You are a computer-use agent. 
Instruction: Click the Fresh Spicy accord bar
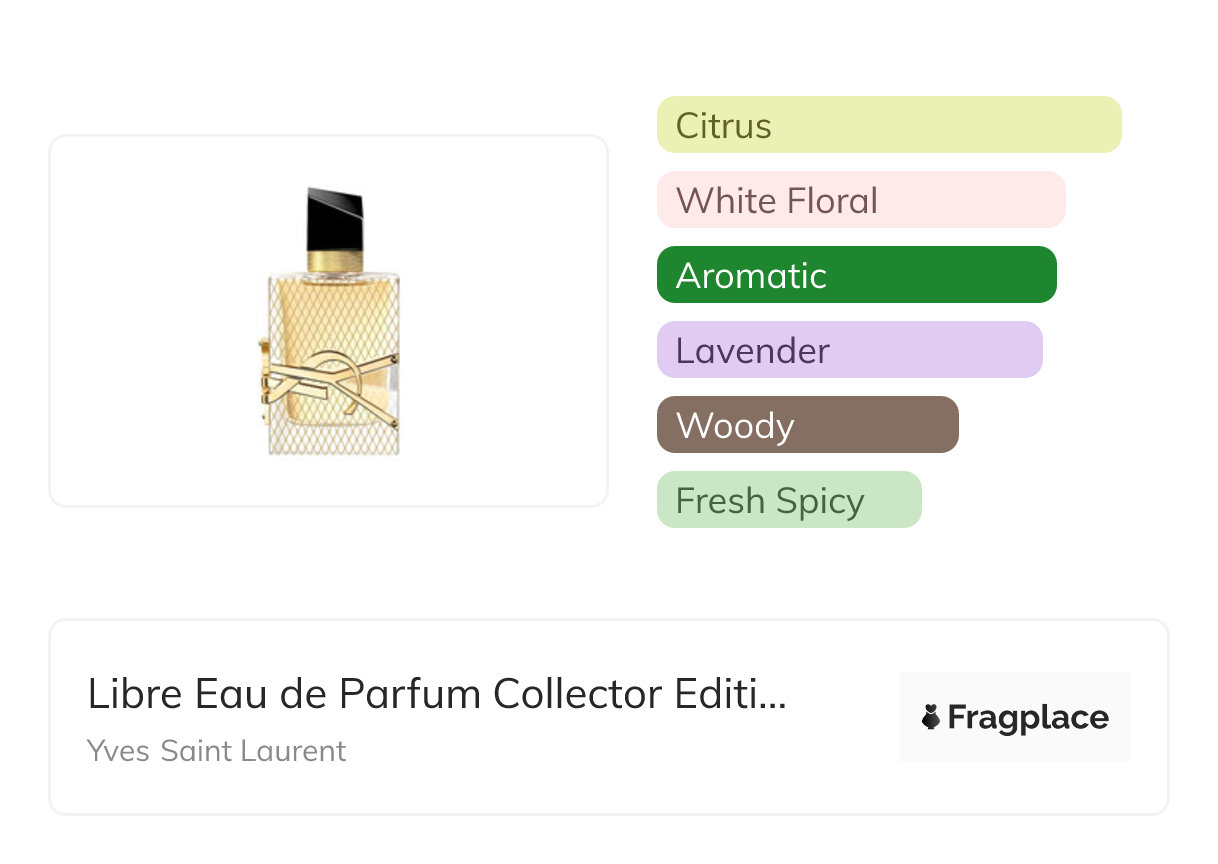point(788,500)
